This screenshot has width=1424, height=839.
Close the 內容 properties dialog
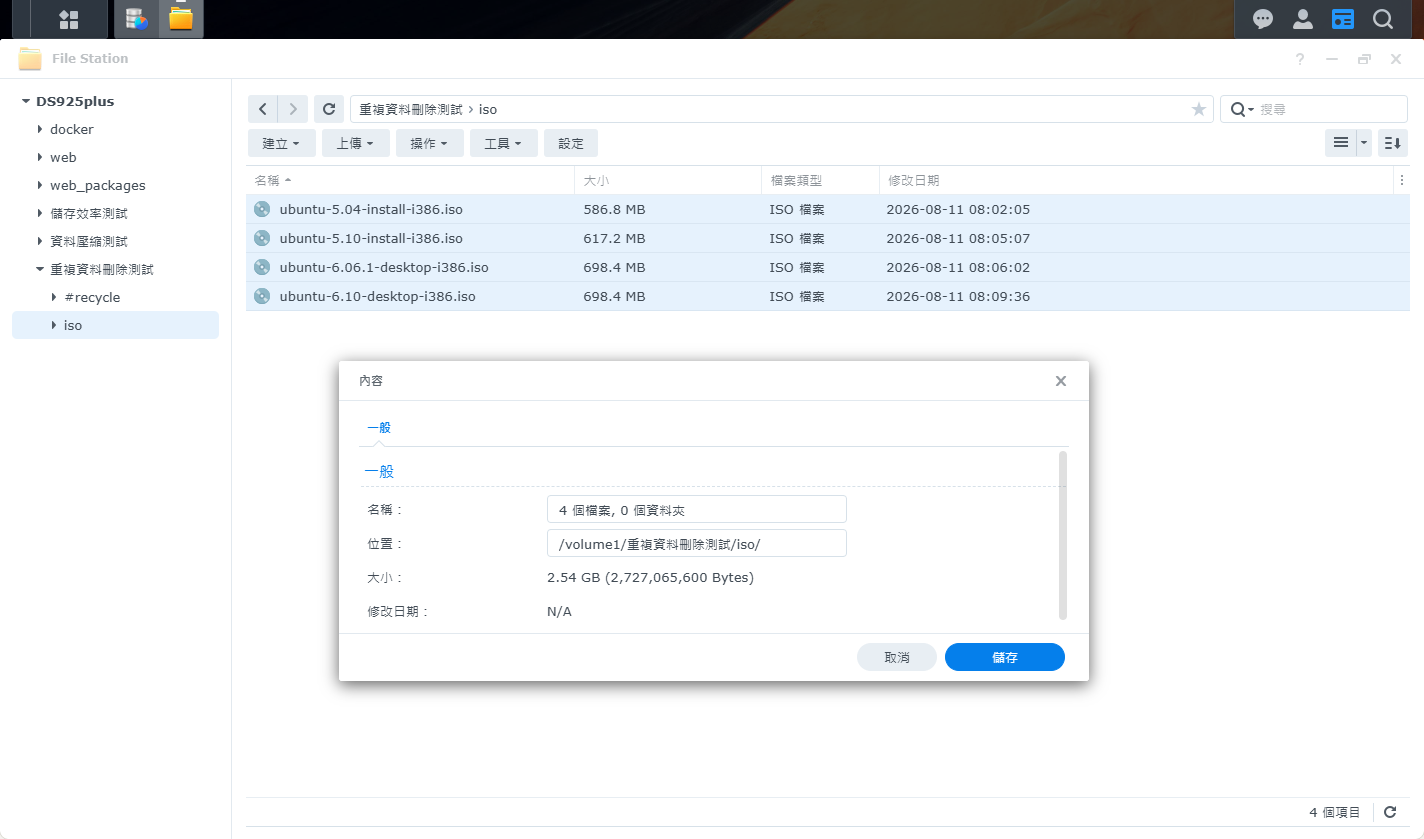[x=1061, y=381]
